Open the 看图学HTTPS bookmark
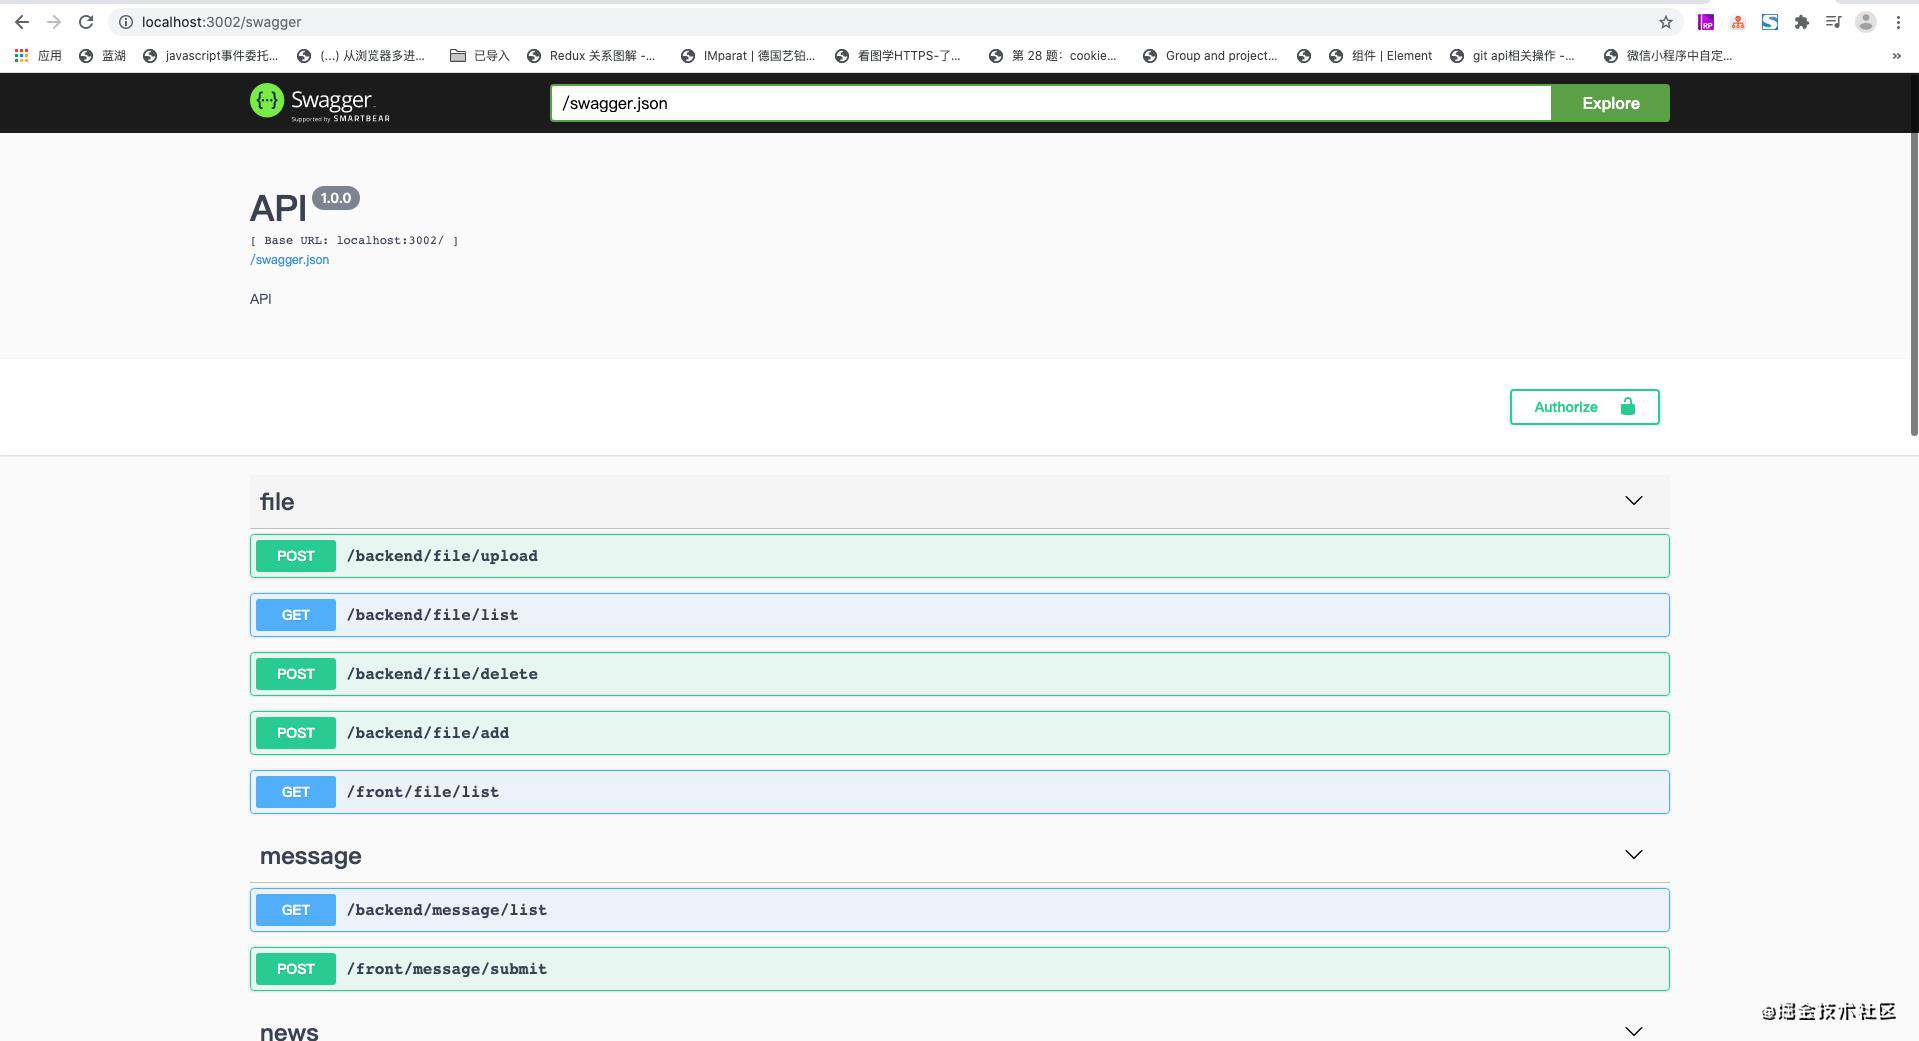The width and height of the screenshot is (1919, 1041). [898, 56]
